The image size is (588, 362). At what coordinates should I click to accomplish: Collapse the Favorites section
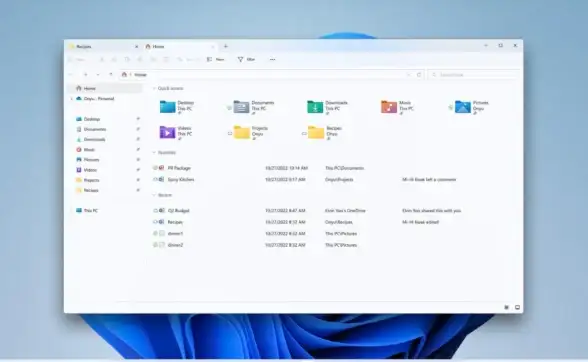[154, 153]
